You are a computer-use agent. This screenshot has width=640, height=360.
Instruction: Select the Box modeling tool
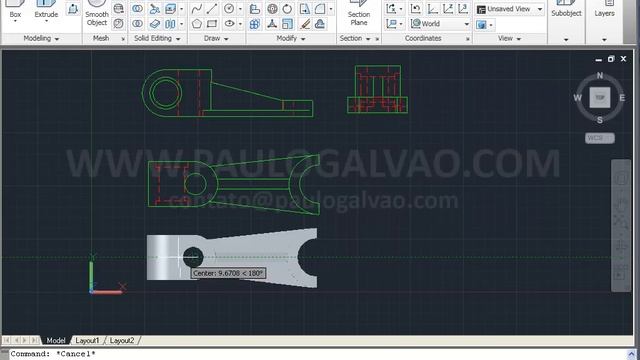coord(15,11)
